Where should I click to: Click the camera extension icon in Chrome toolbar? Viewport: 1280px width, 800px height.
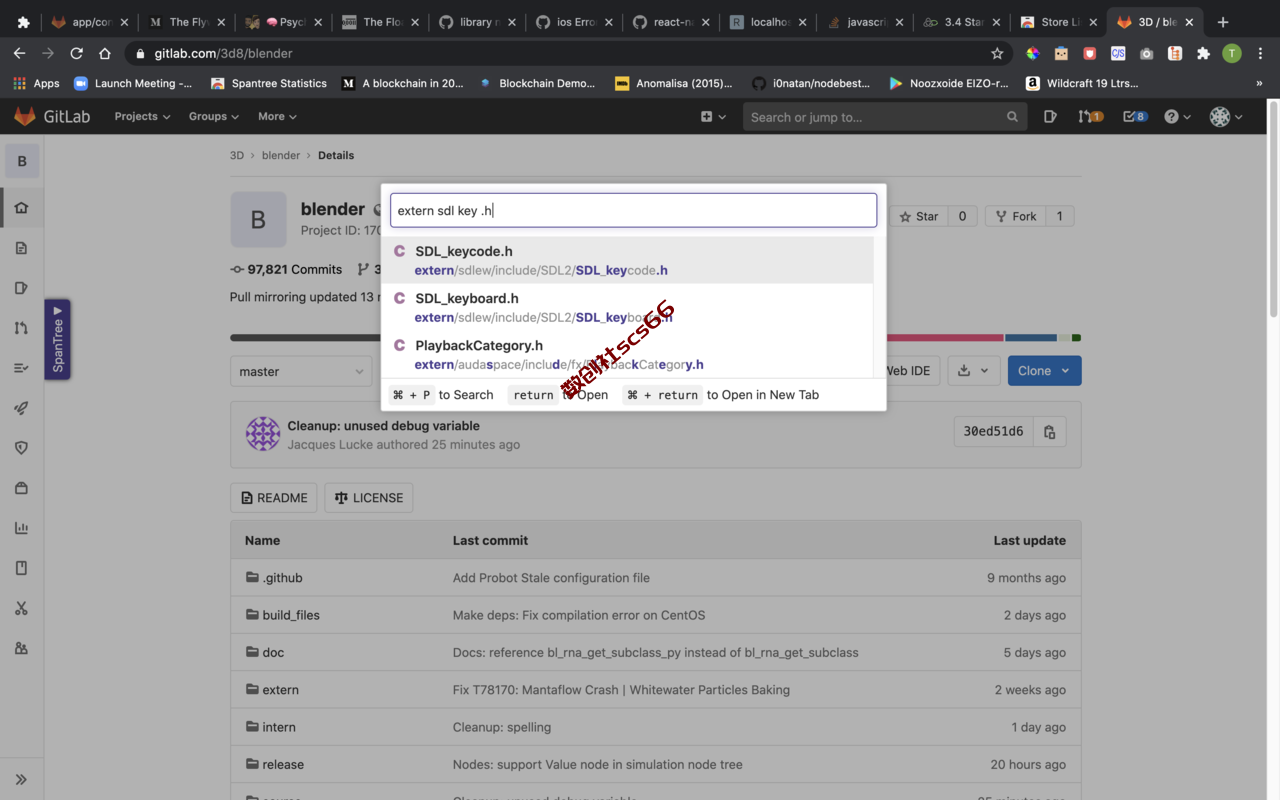[x=1147, y=53]
